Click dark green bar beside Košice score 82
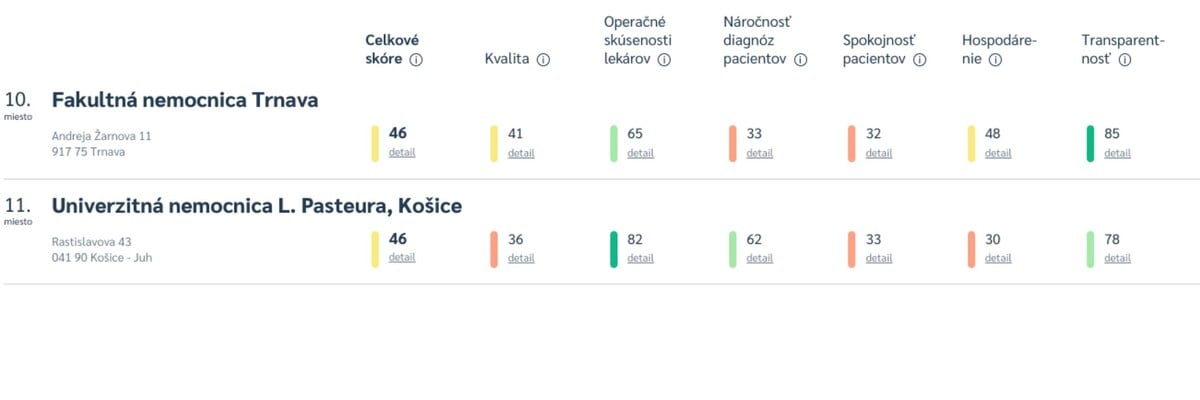This screenshot has height=400, width=1200. coord(613,249)
